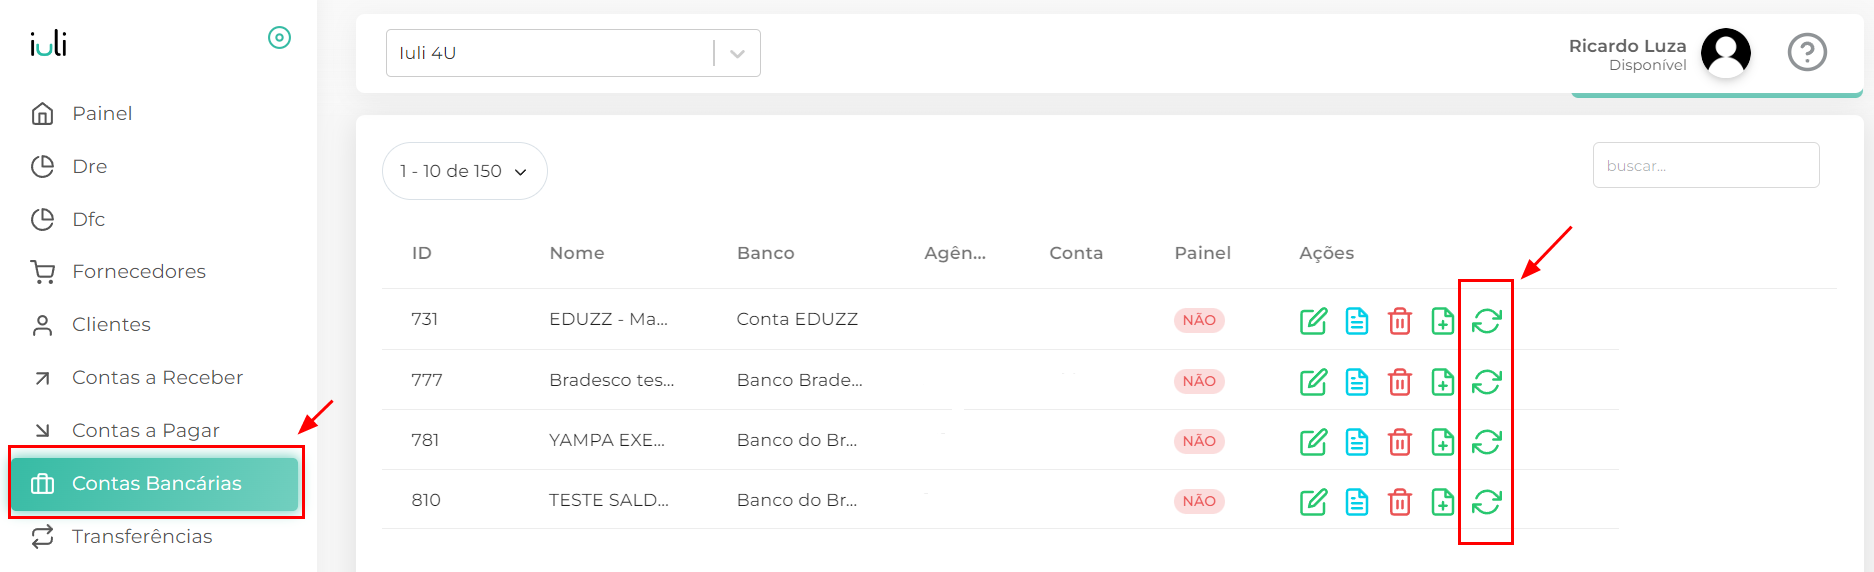Toggle the NÃO Painel badge for row 810

click(x=1199, y=501)
